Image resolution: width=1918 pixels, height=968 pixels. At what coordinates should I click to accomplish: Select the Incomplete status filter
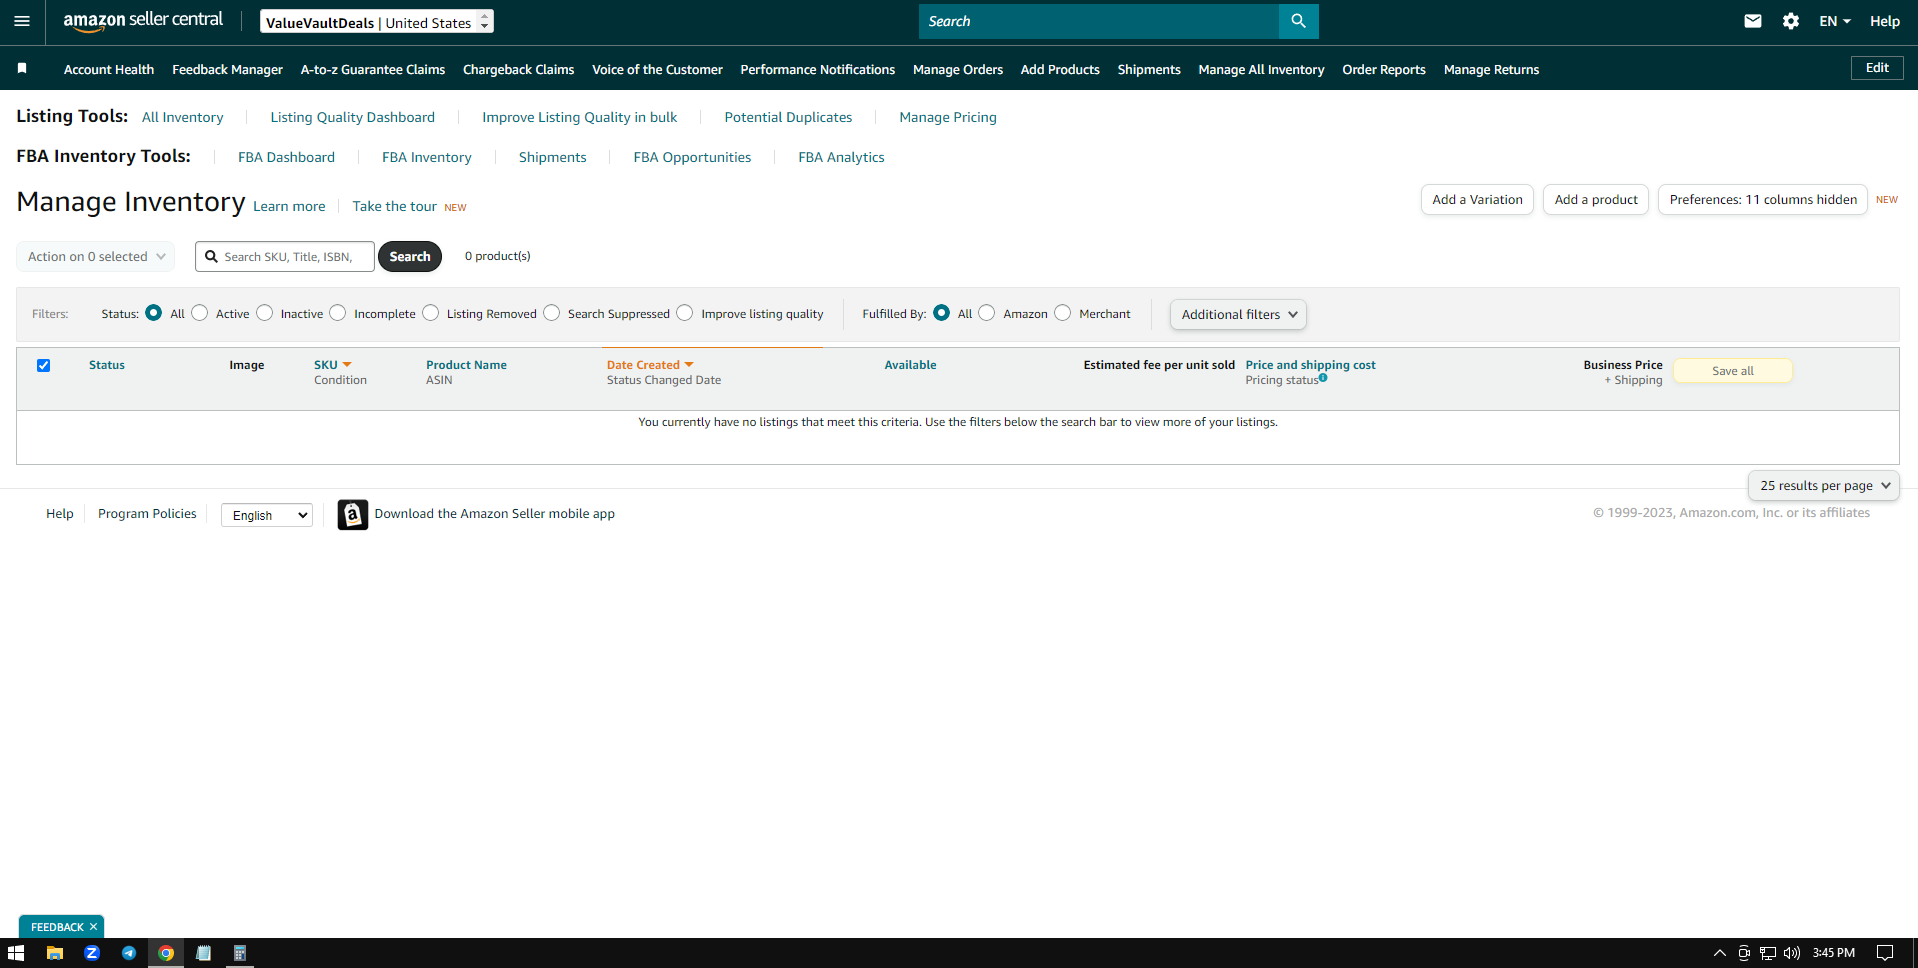tap(338, 313)
